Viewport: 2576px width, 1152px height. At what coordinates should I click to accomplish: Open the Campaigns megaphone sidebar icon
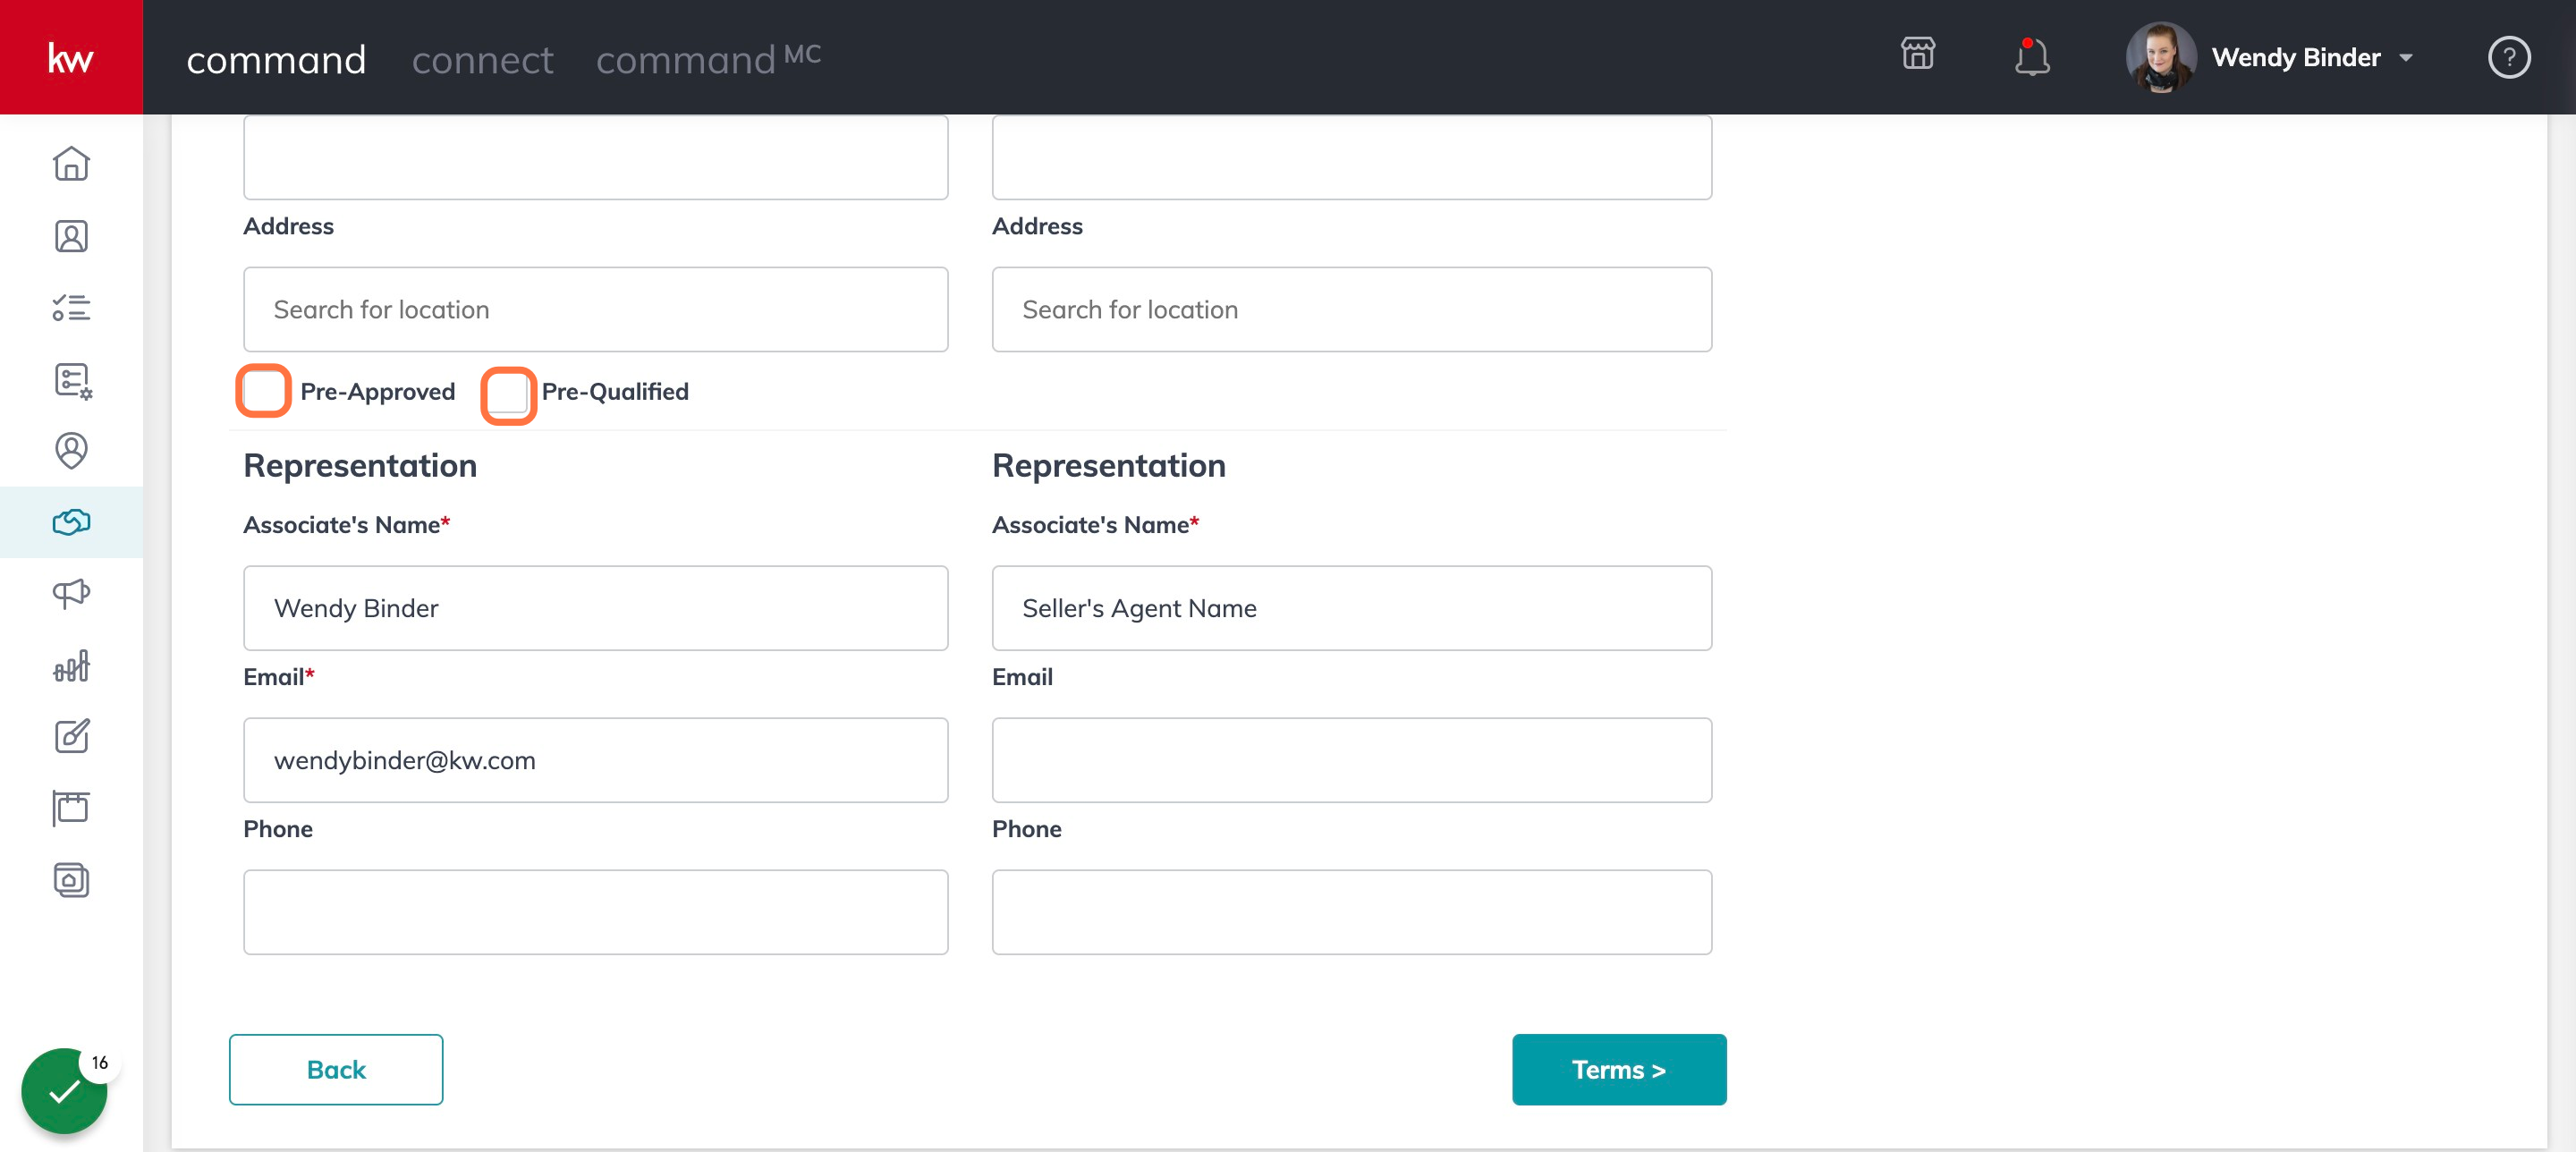(71, 594)
